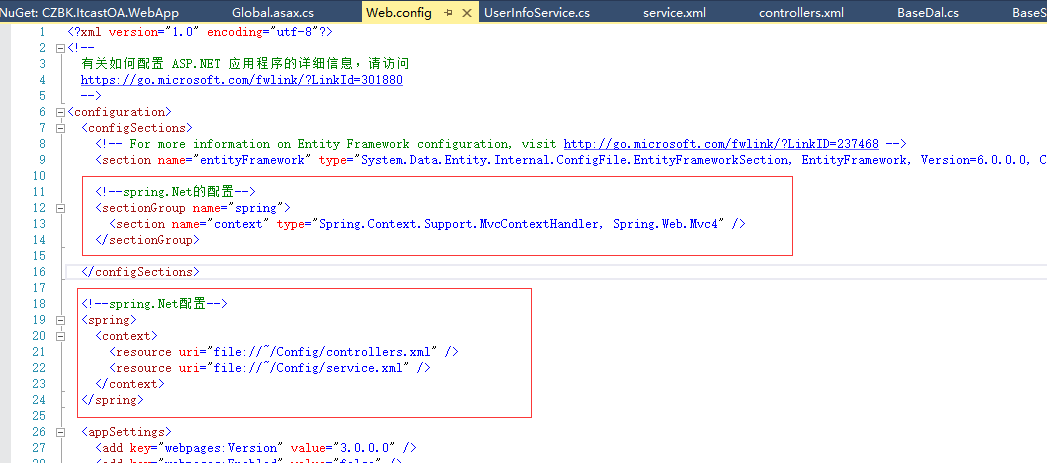This screenshot has width=1047, height=463.
Task: Click the opening context tag
Action: [x=127, y=336]
